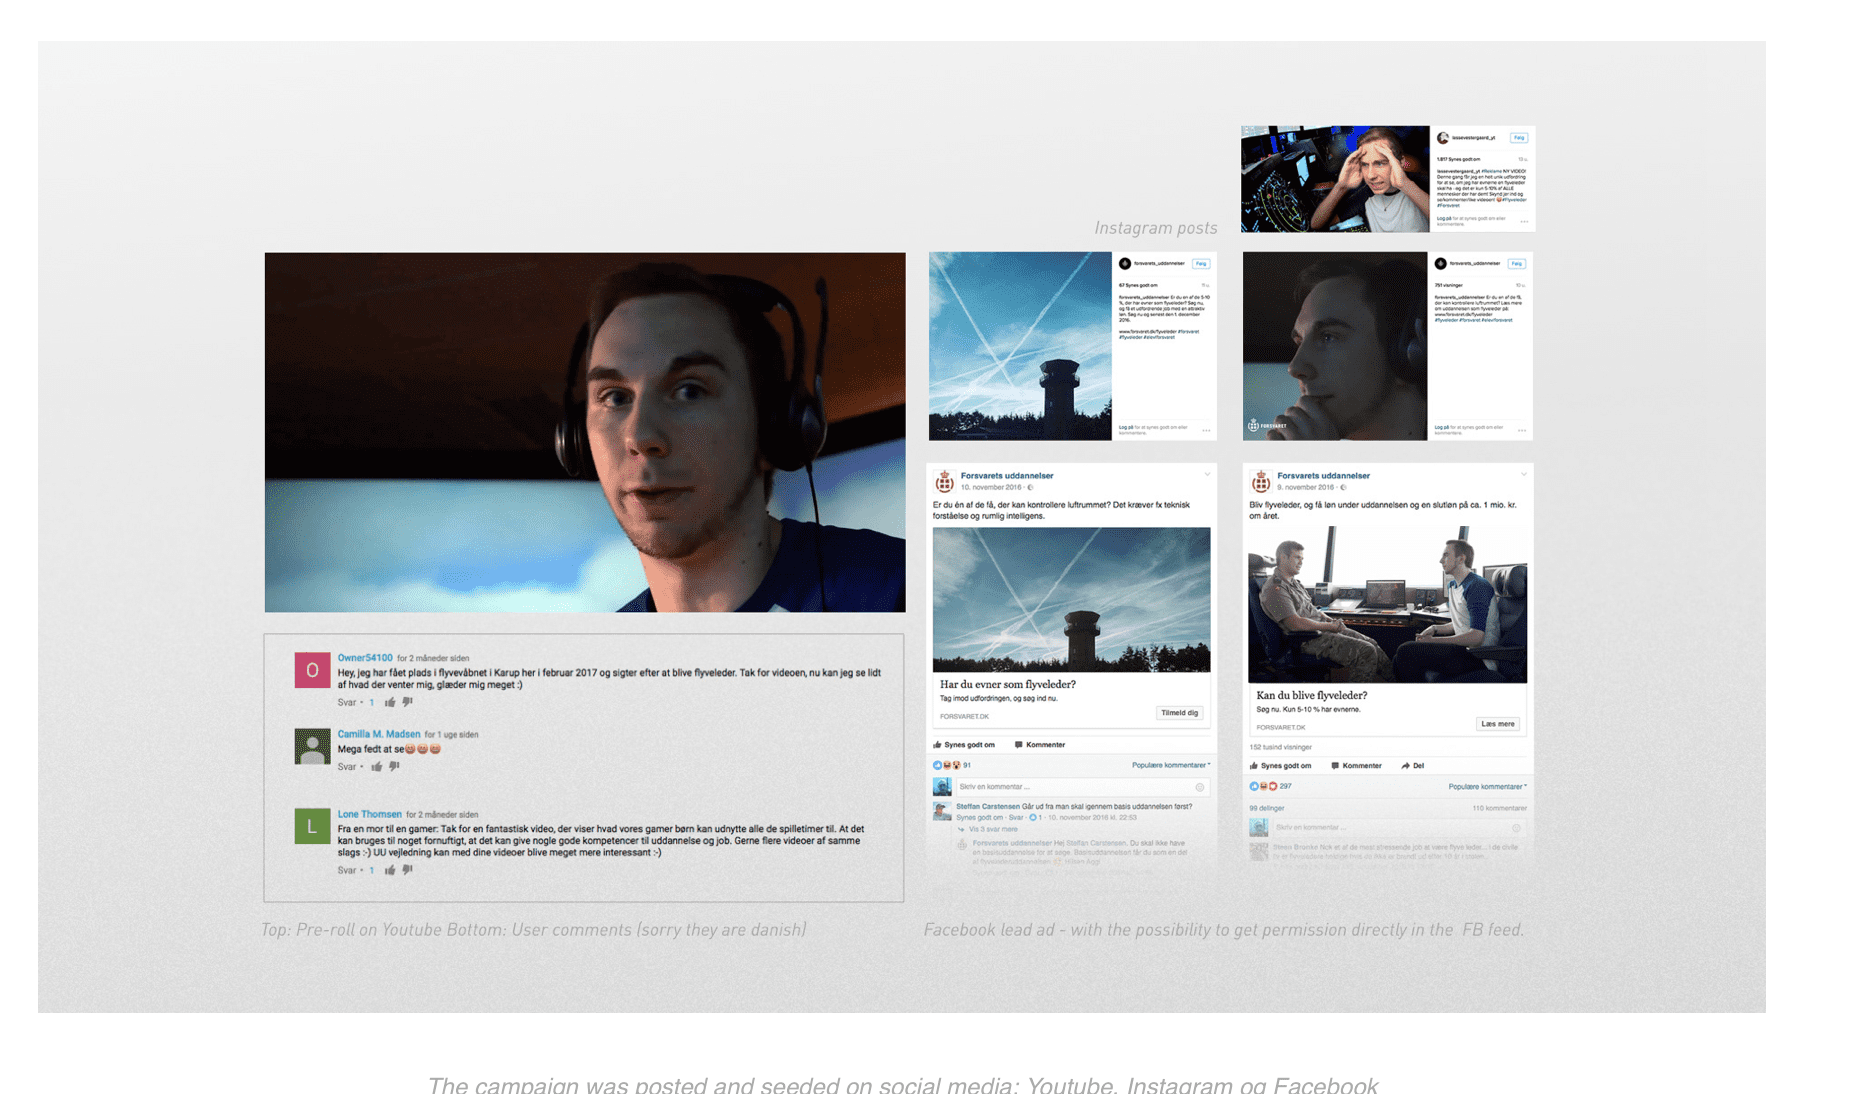Click 'Log på' link on tower Instagram post
Viewport: 1868px width, 1094px height.
click(x=1126, y=427)
